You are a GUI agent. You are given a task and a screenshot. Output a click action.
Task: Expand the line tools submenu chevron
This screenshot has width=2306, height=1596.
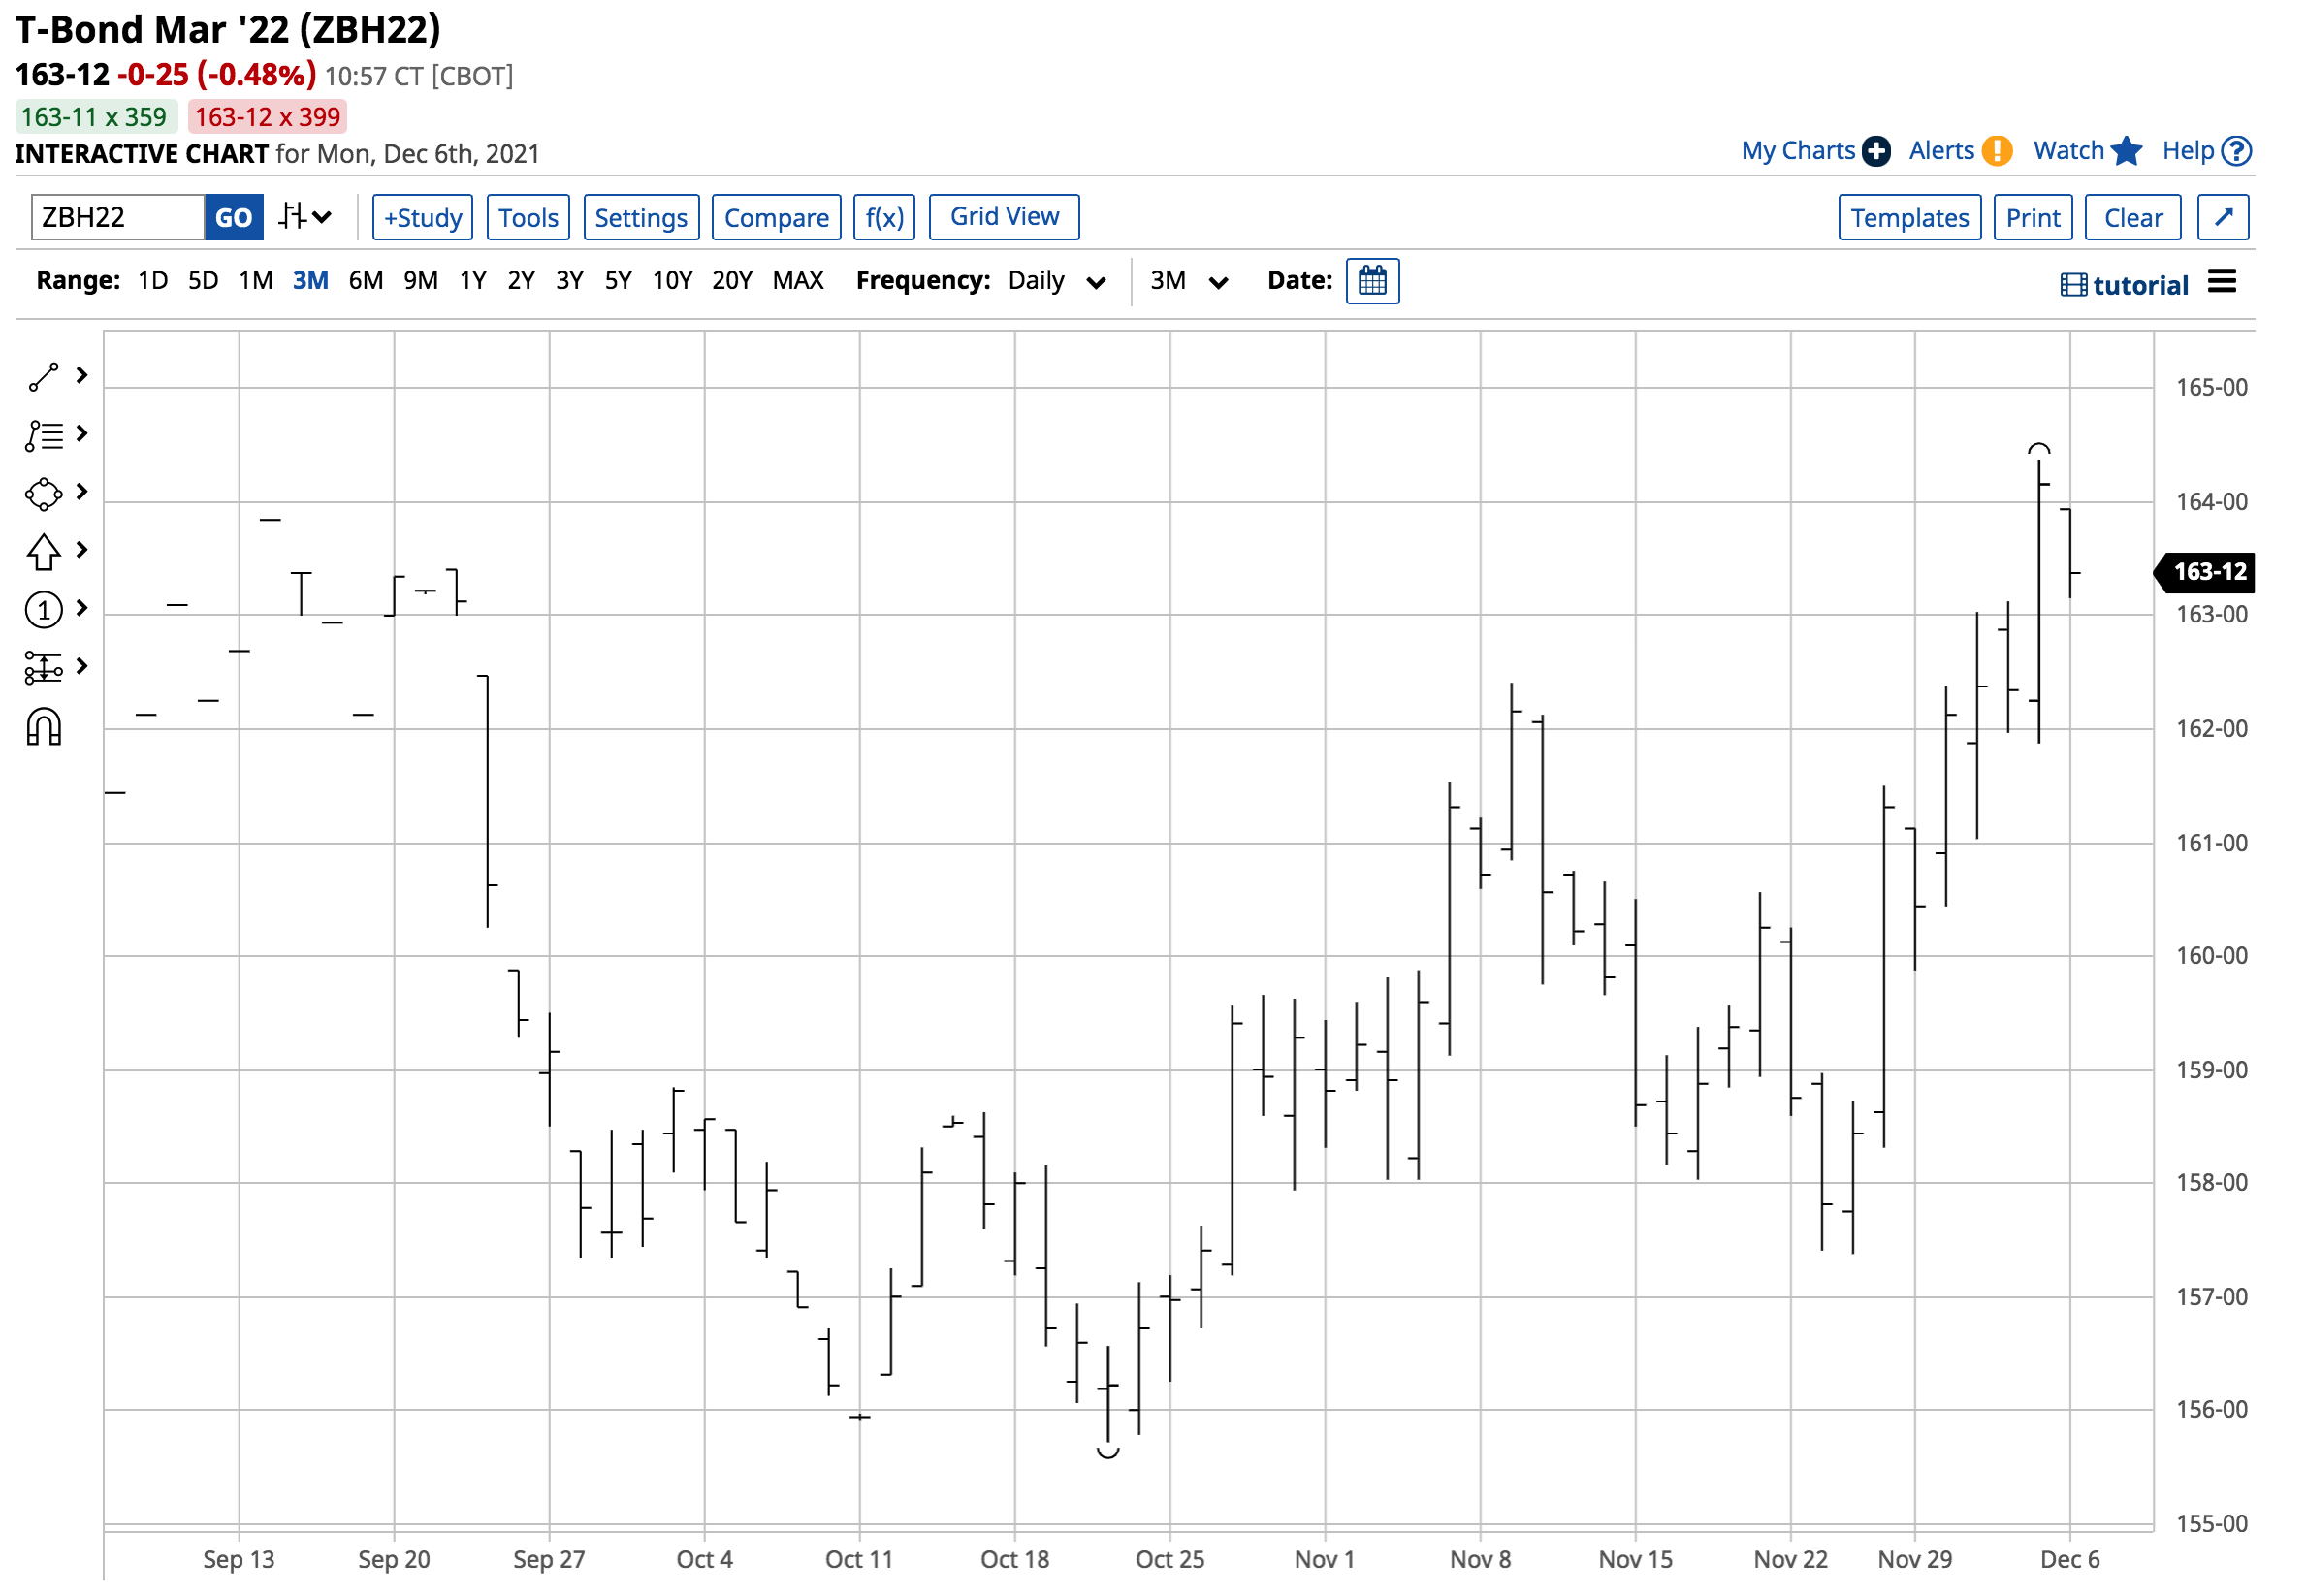click(x=82, y=376)
